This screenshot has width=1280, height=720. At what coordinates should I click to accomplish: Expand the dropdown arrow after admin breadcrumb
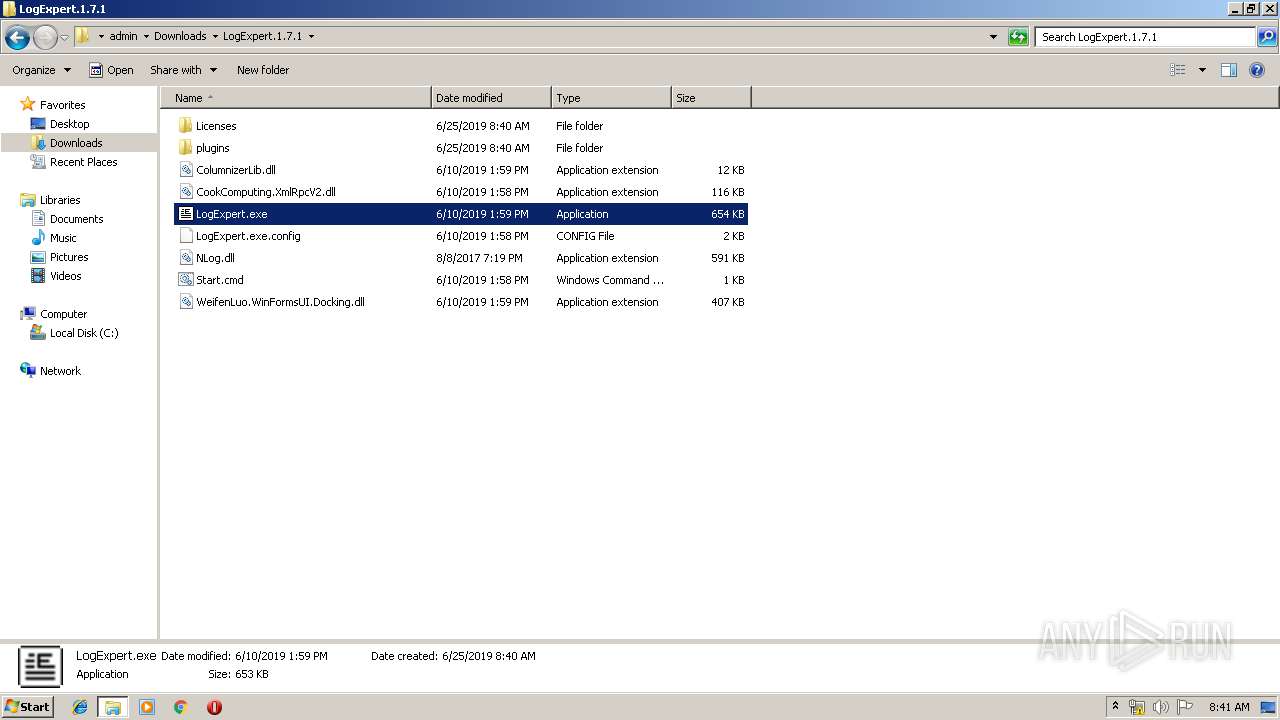pyautogui.click(x=146, y=36)
